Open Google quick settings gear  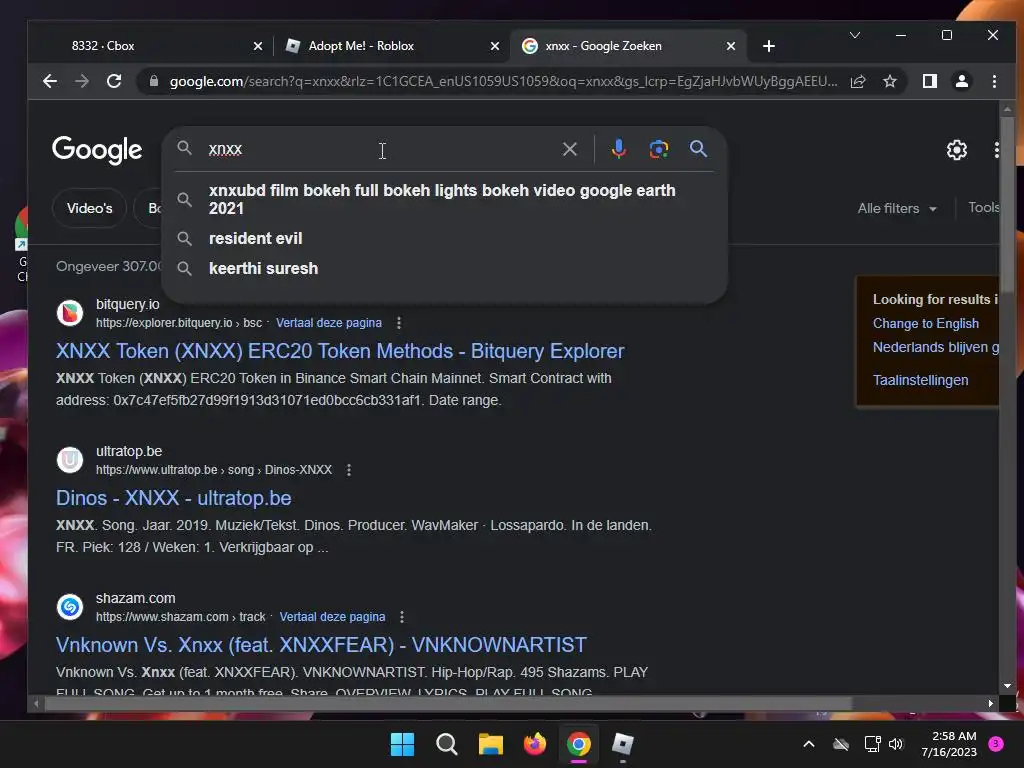957,150
